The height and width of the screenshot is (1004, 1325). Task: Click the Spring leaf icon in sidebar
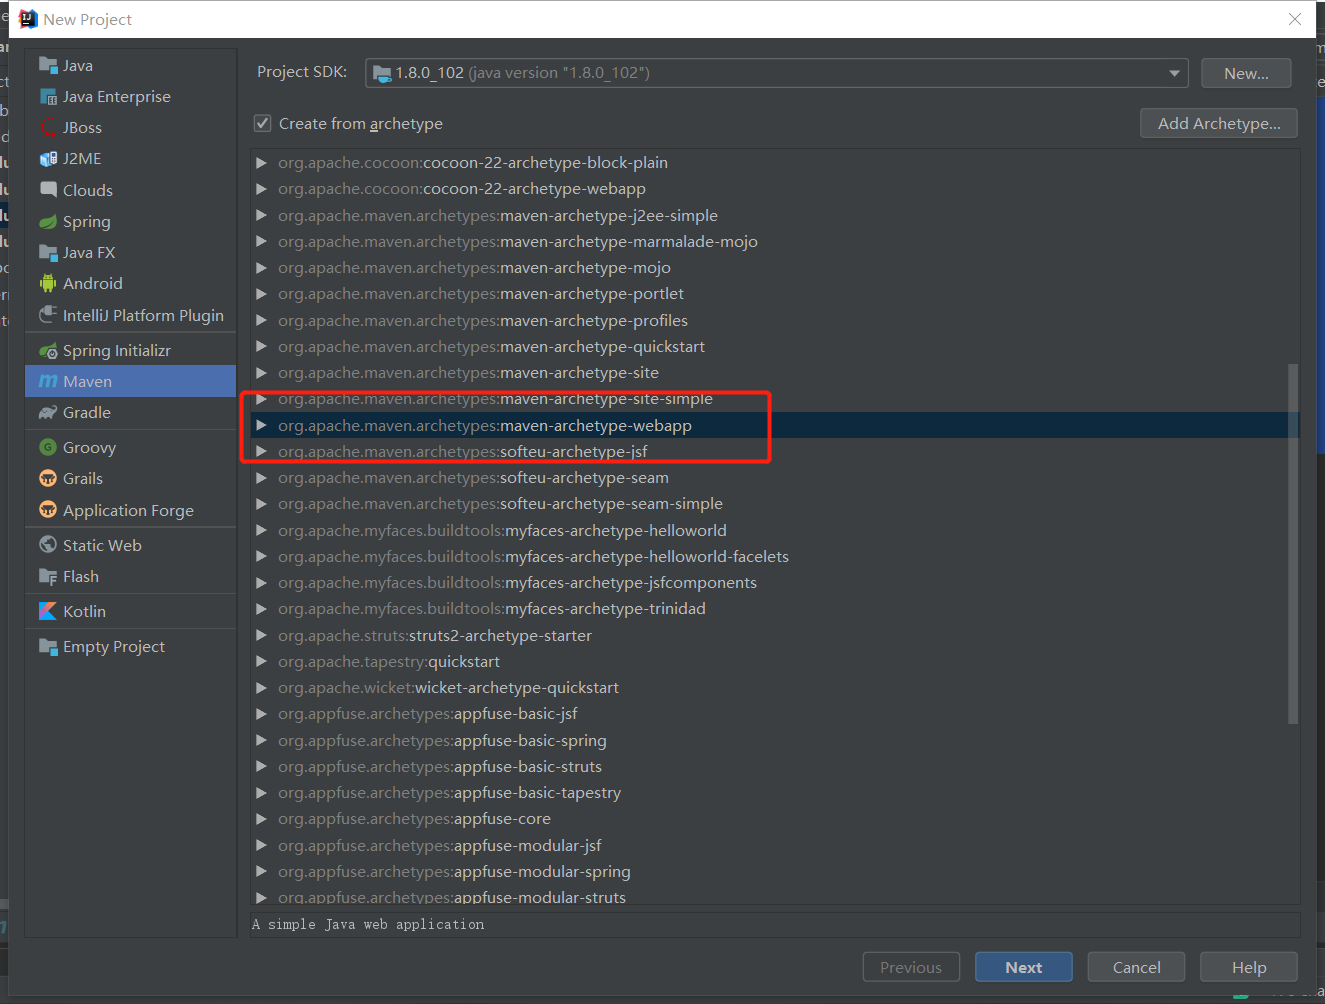[x=48, y=222]
